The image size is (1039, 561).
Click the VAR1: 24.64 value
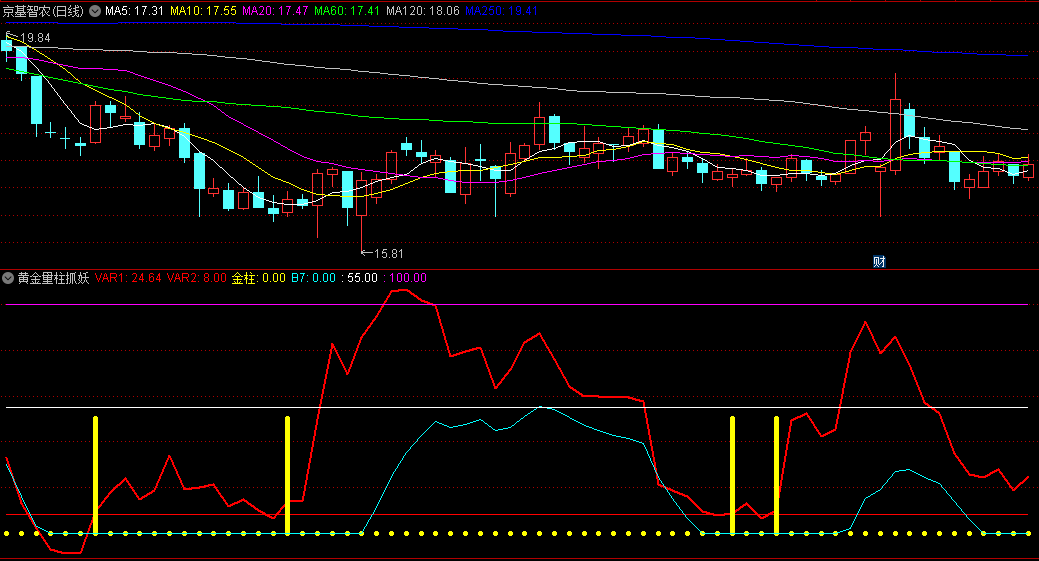128,278
